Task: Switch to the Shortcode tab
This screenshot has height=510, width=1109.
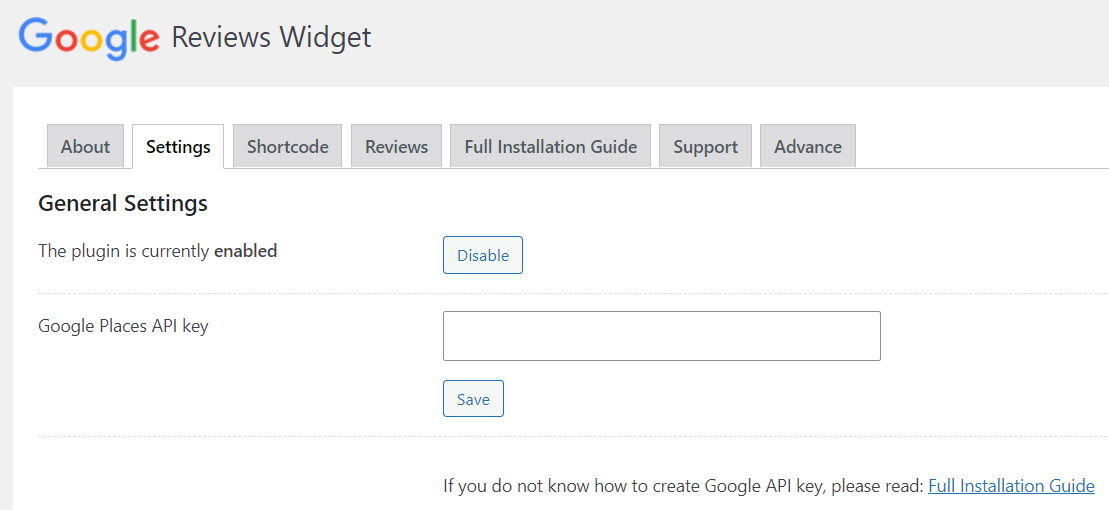Action: (x=287, y=147)
